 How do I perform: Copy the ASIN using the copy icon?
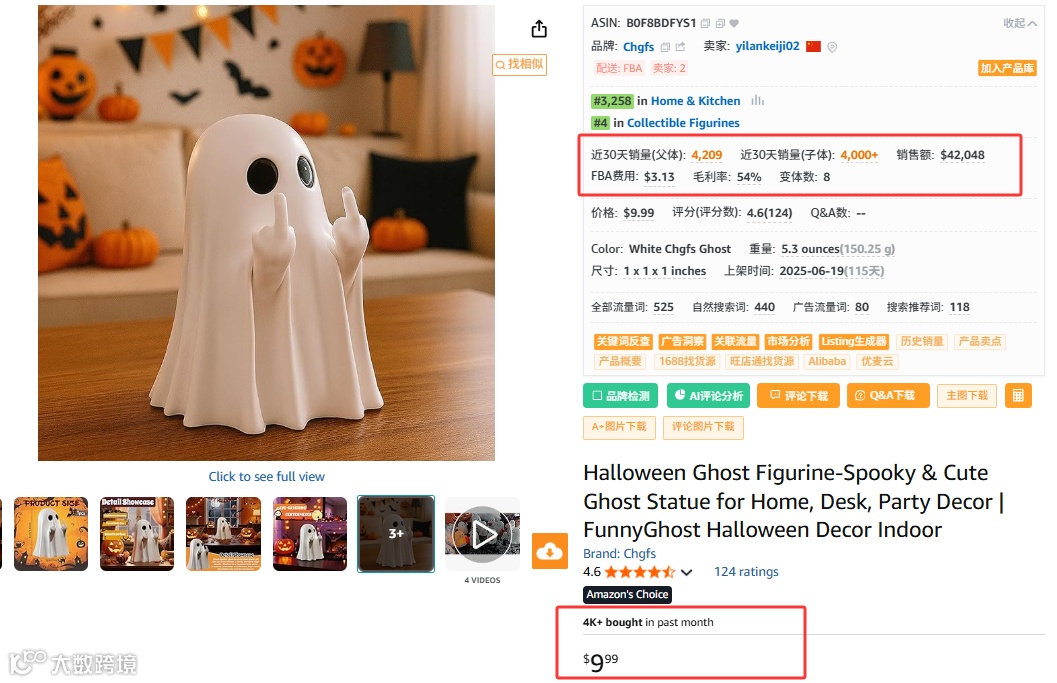705,24
